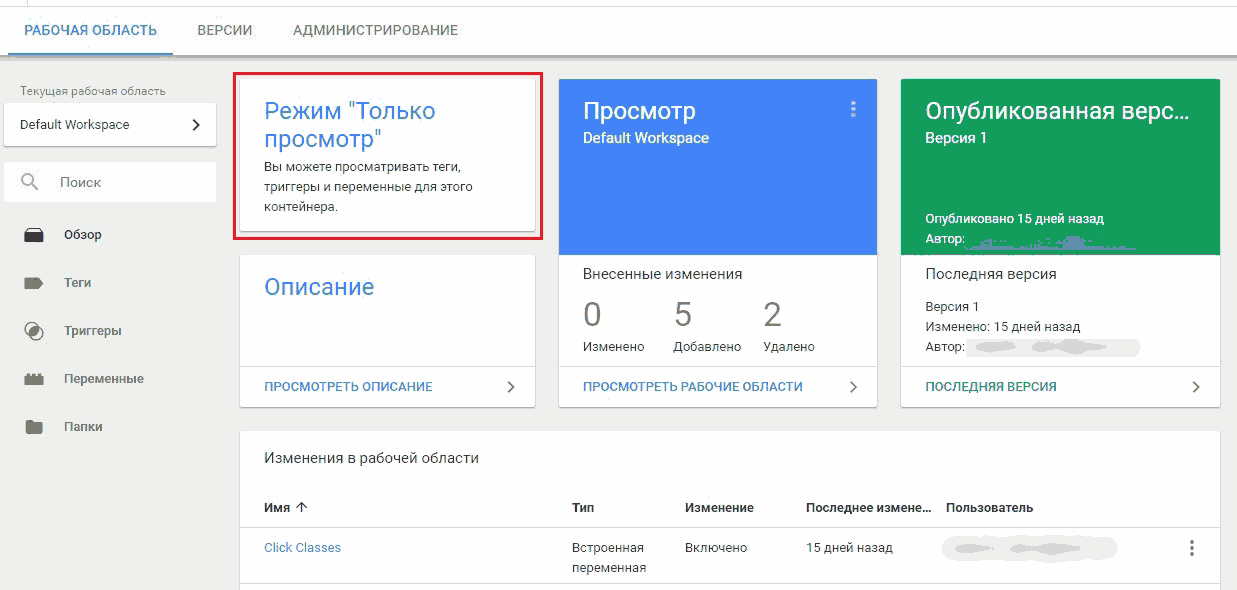Viewport: 1237px width, 590px height.
Task: Click Опубликовано 15 дней назад text
Action: pos(1014,219)
